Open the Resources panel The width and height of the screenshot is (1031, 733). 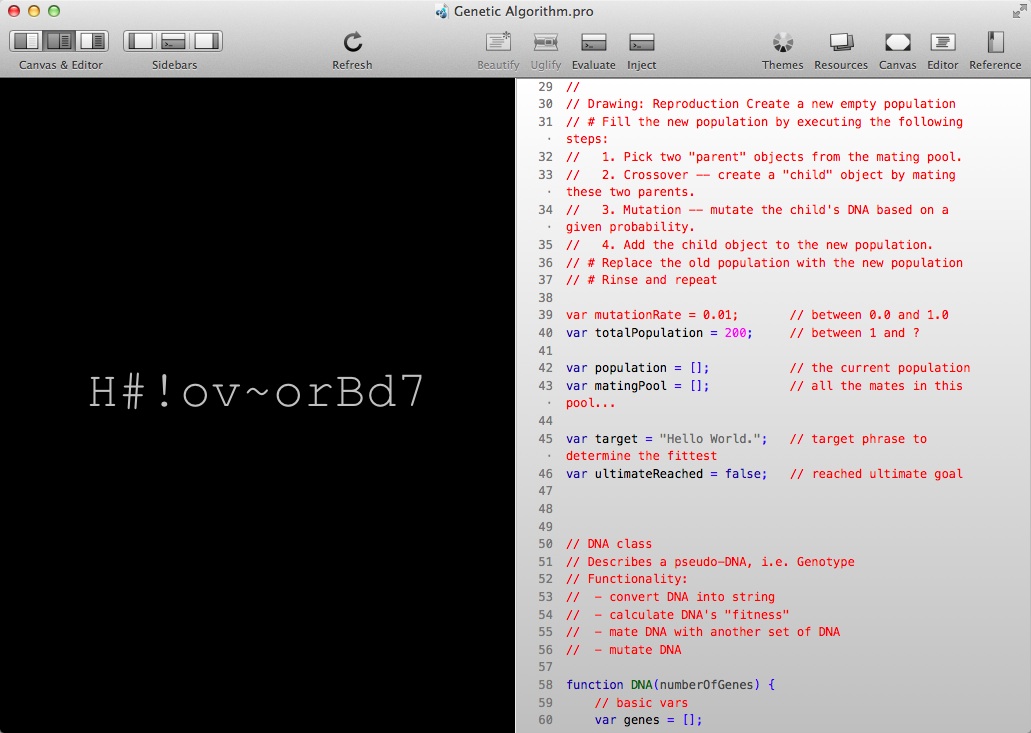(x=841, y=42)
